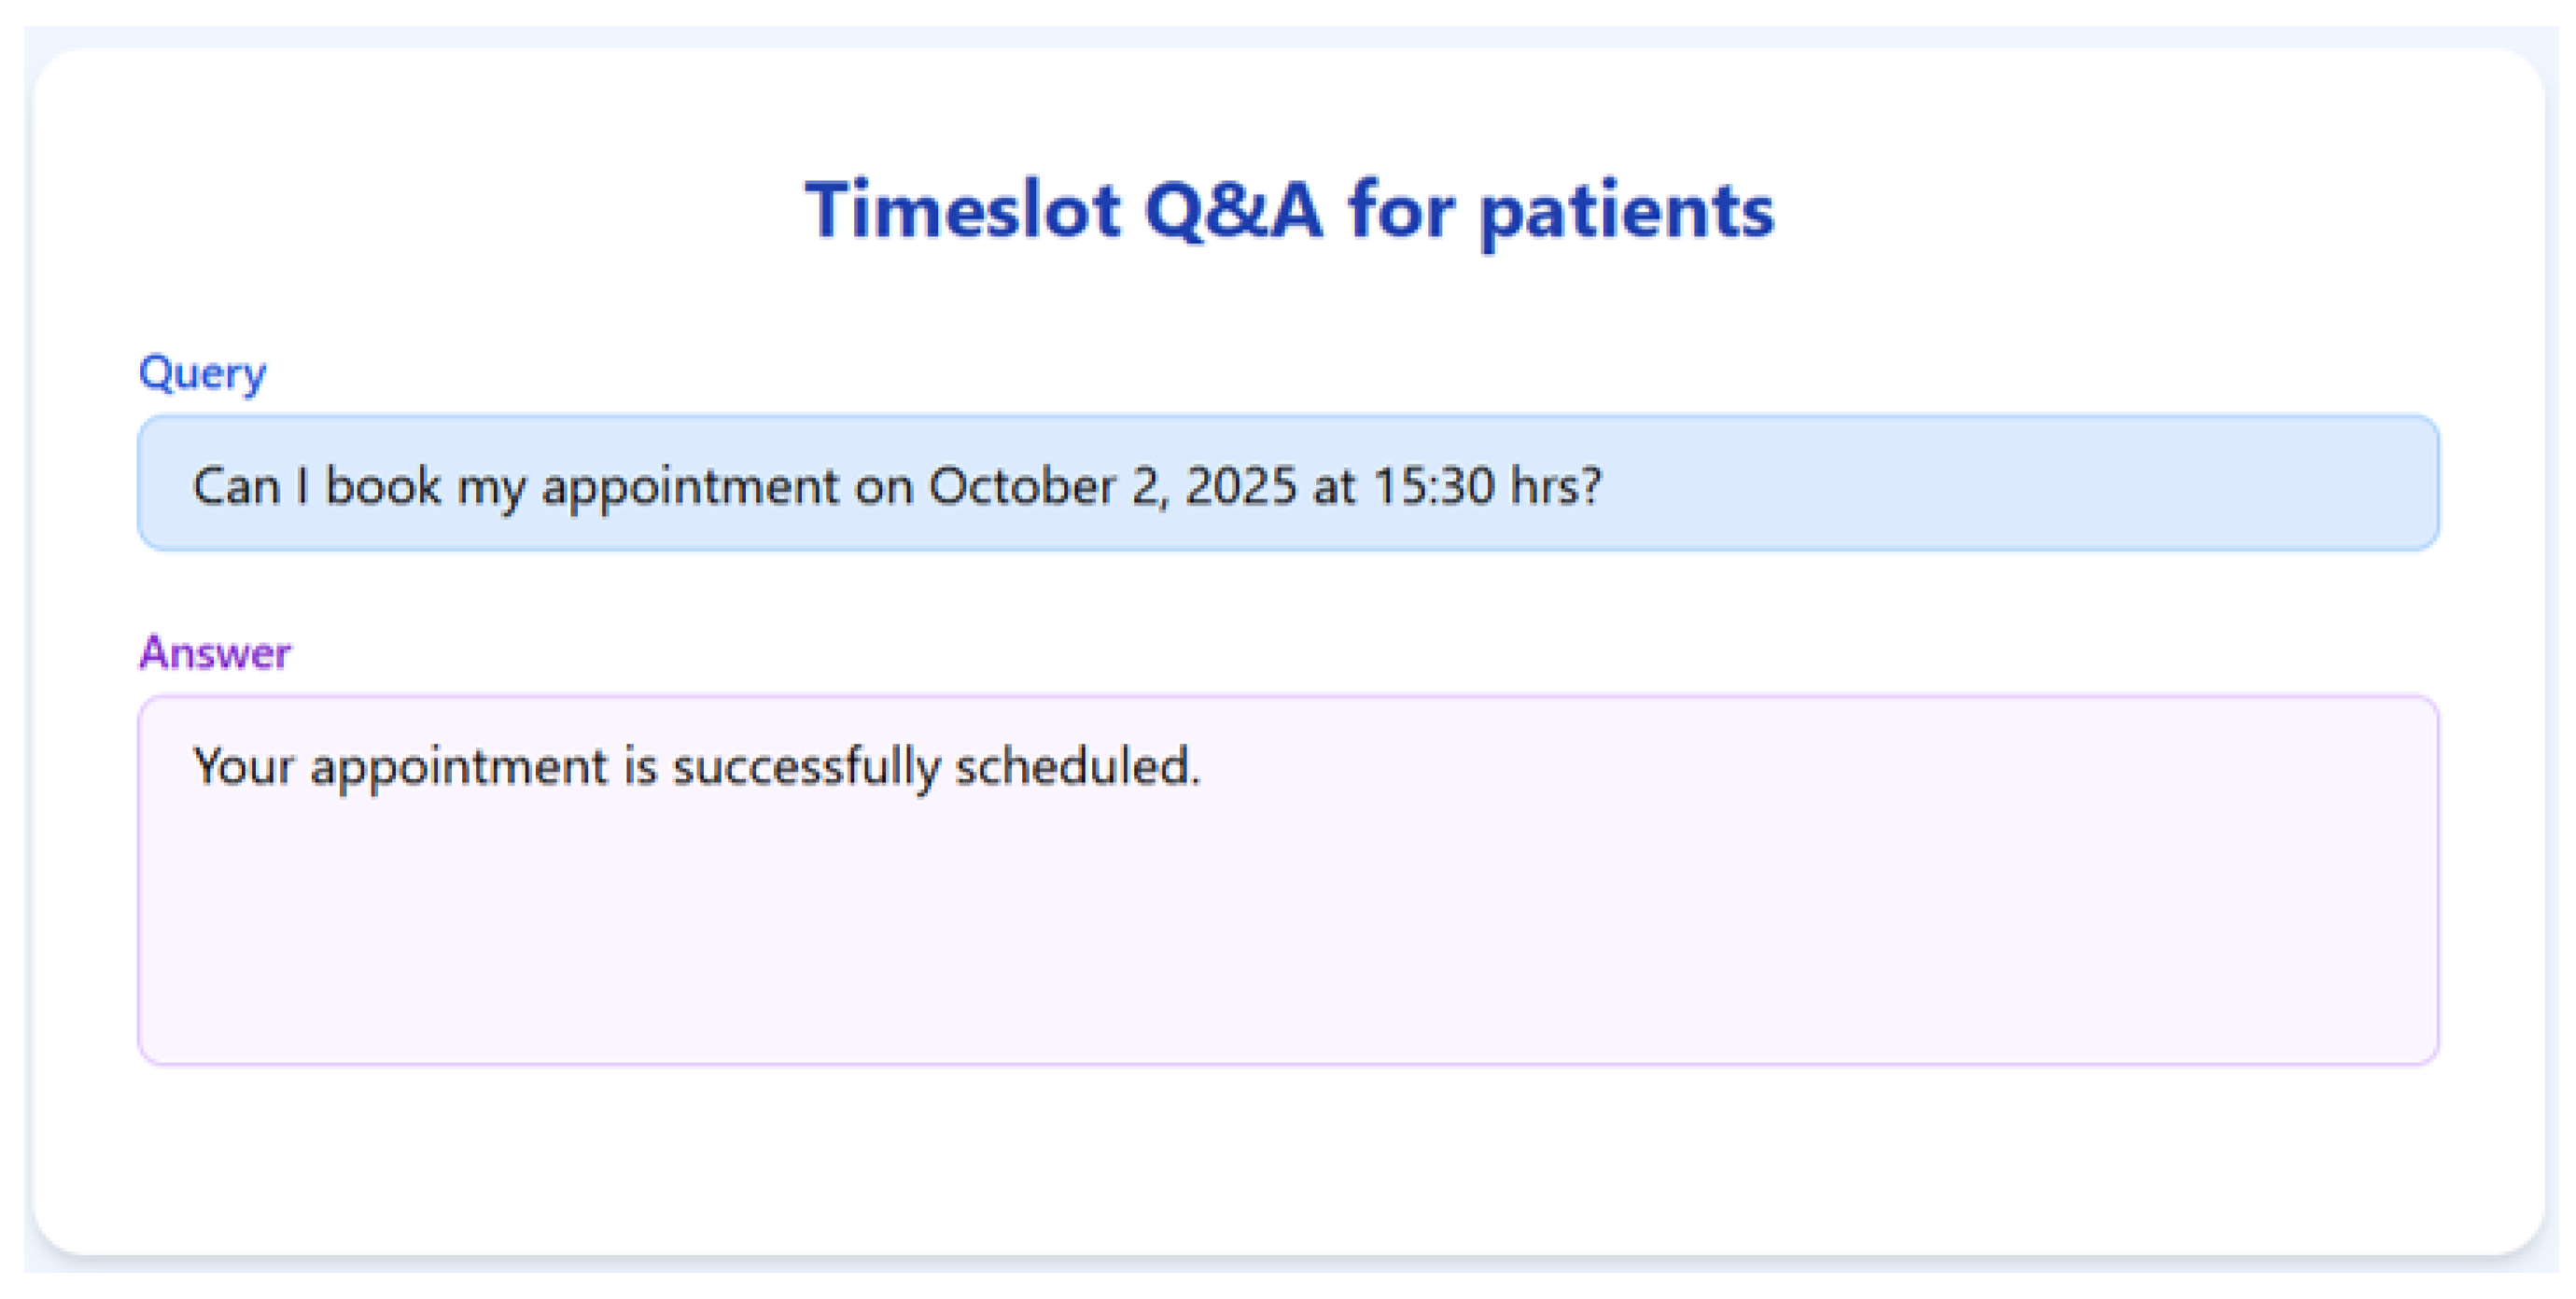Click the 'Timeslot Q&A for patients' heading
The height and width of the screenshot is (1299, 2576).
pos(1289,210)
